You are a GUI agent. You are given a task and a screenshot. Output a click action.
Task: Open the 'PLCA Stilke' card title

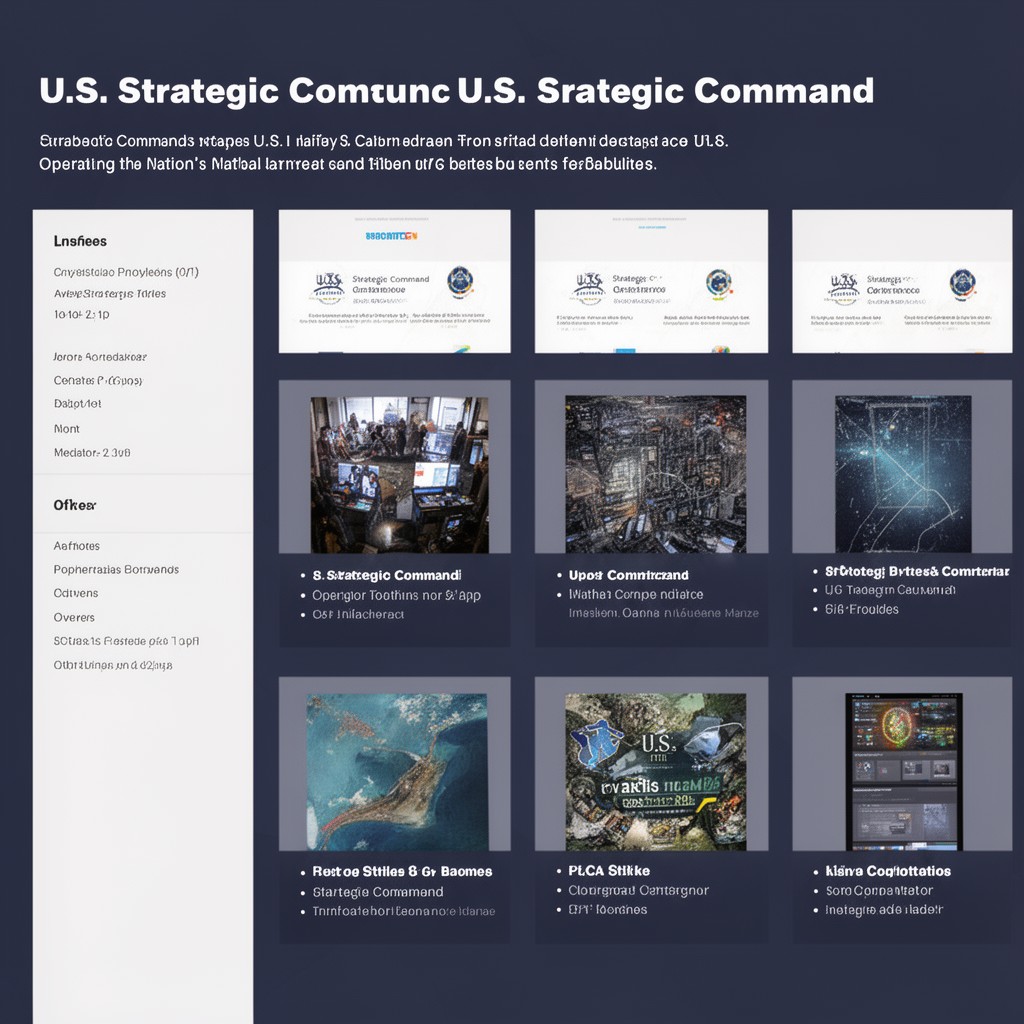click(x=609, y=871)
